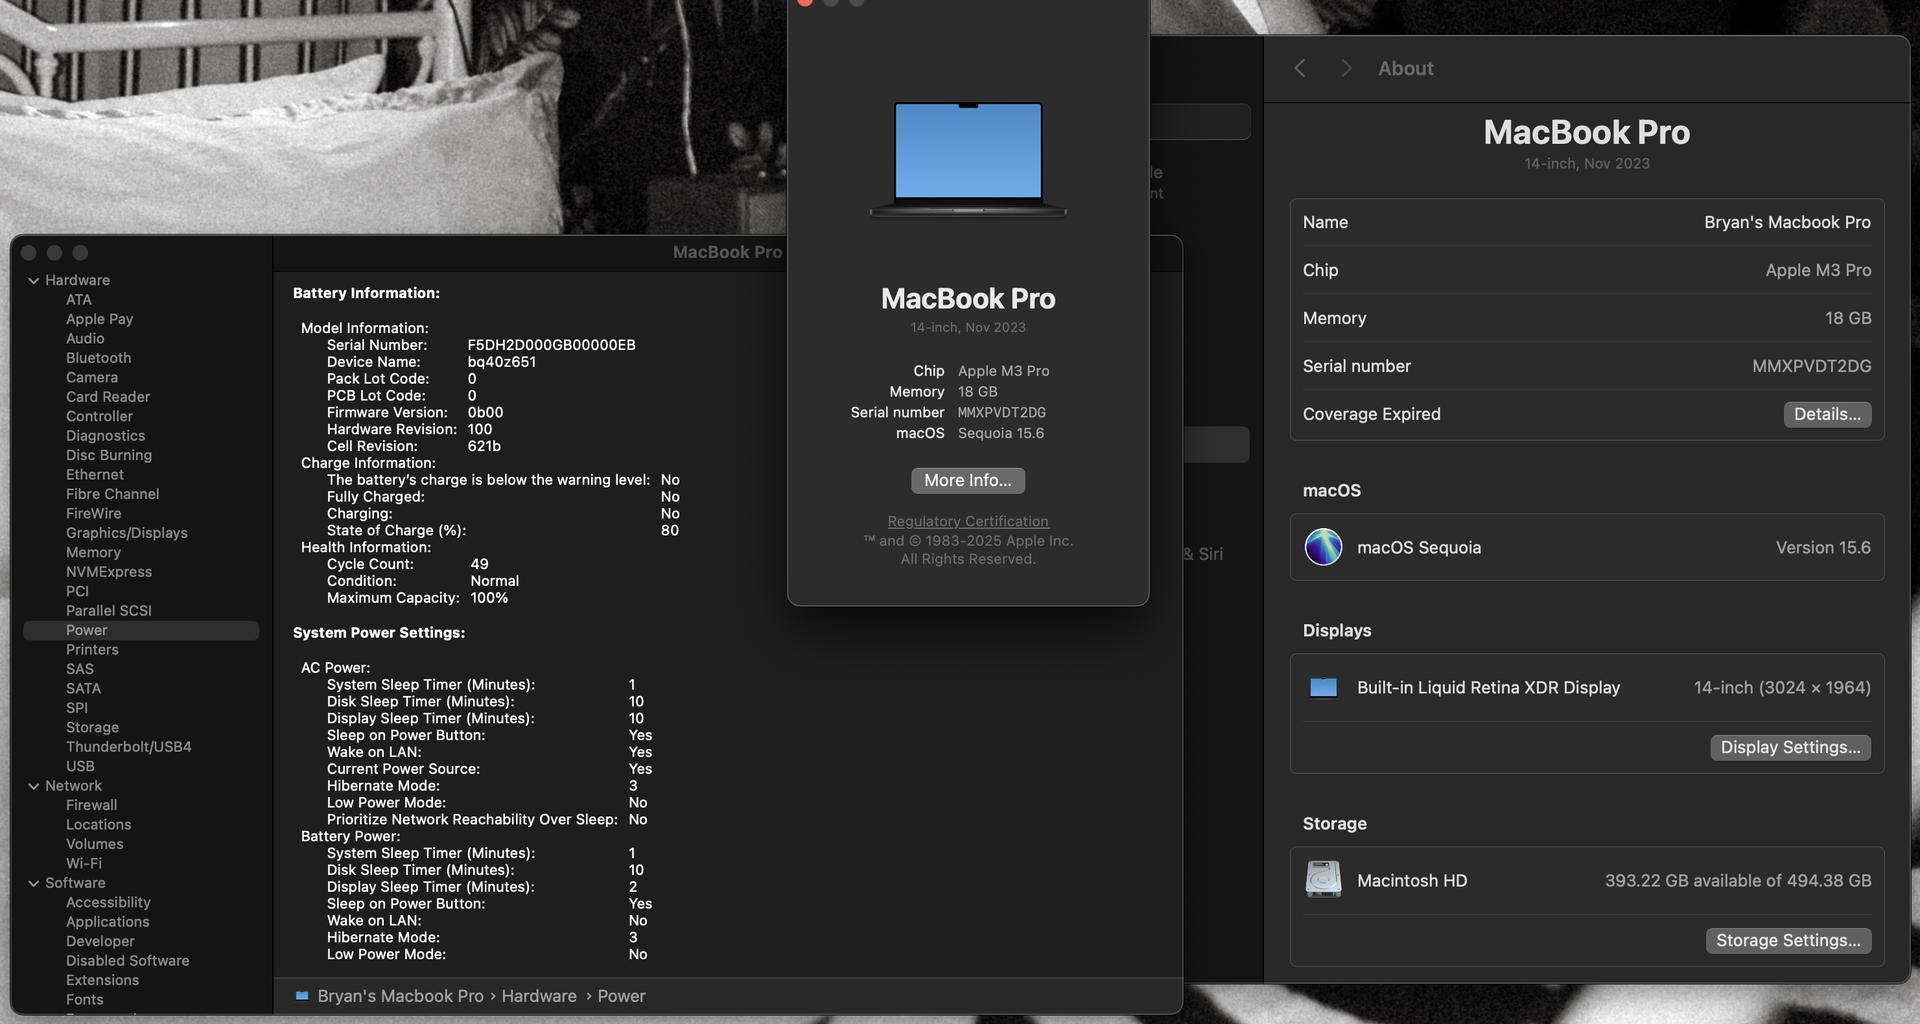The image size is (1920, 1024).
Task: Click the Name field value Bryan's Macbook Pro
Action: pyautogui.click(x=1787, y=222)
